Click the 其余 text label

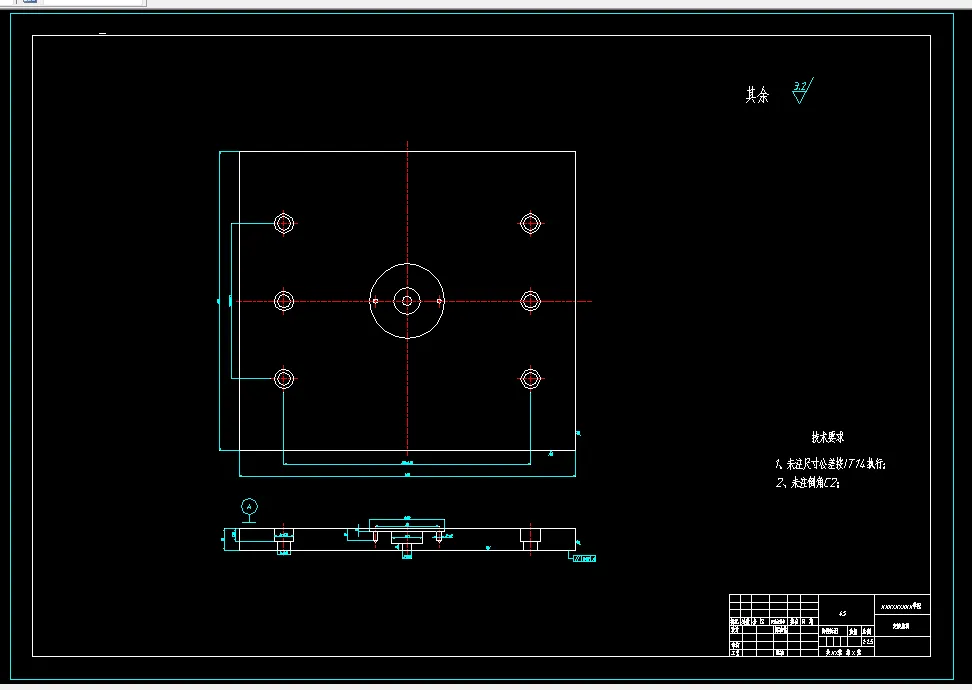coord(757,95)
